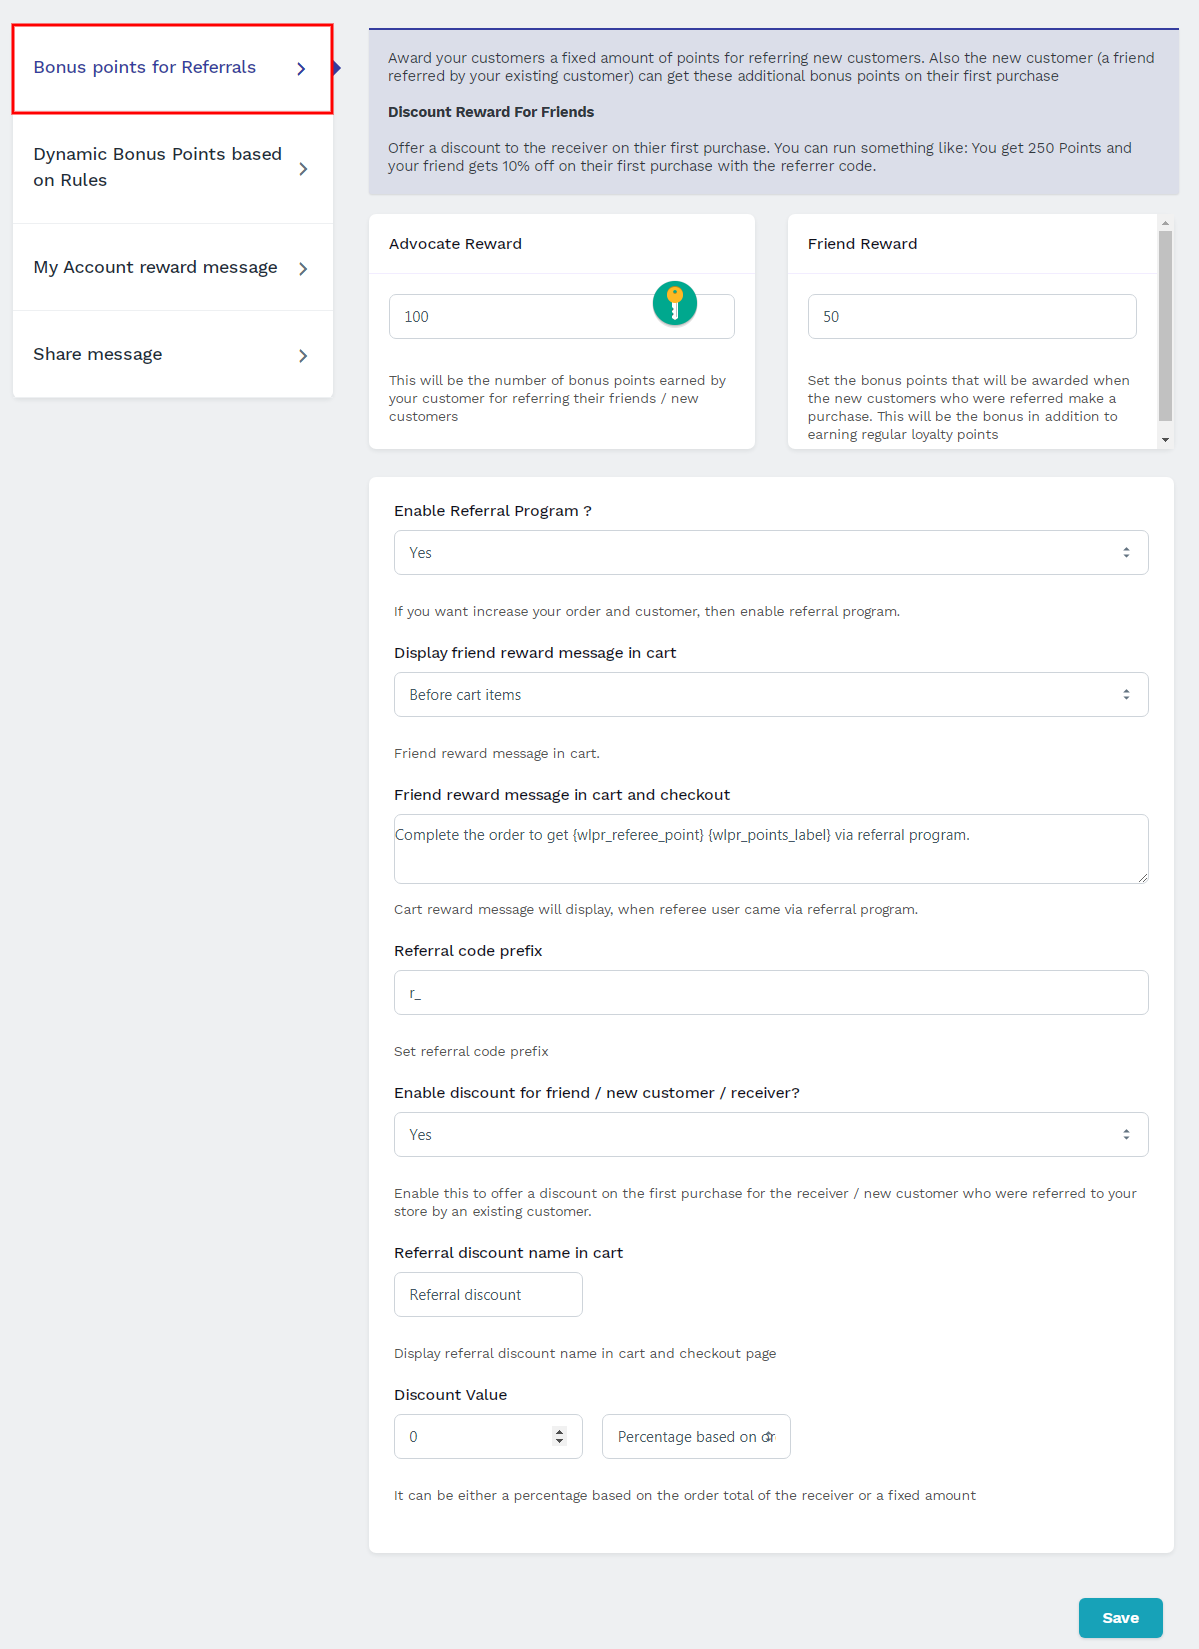Increment Discount Value with stepper arrows
Image resolution: width=1199 pixels, height=1649 pixels.
[x=559, y=1431]
